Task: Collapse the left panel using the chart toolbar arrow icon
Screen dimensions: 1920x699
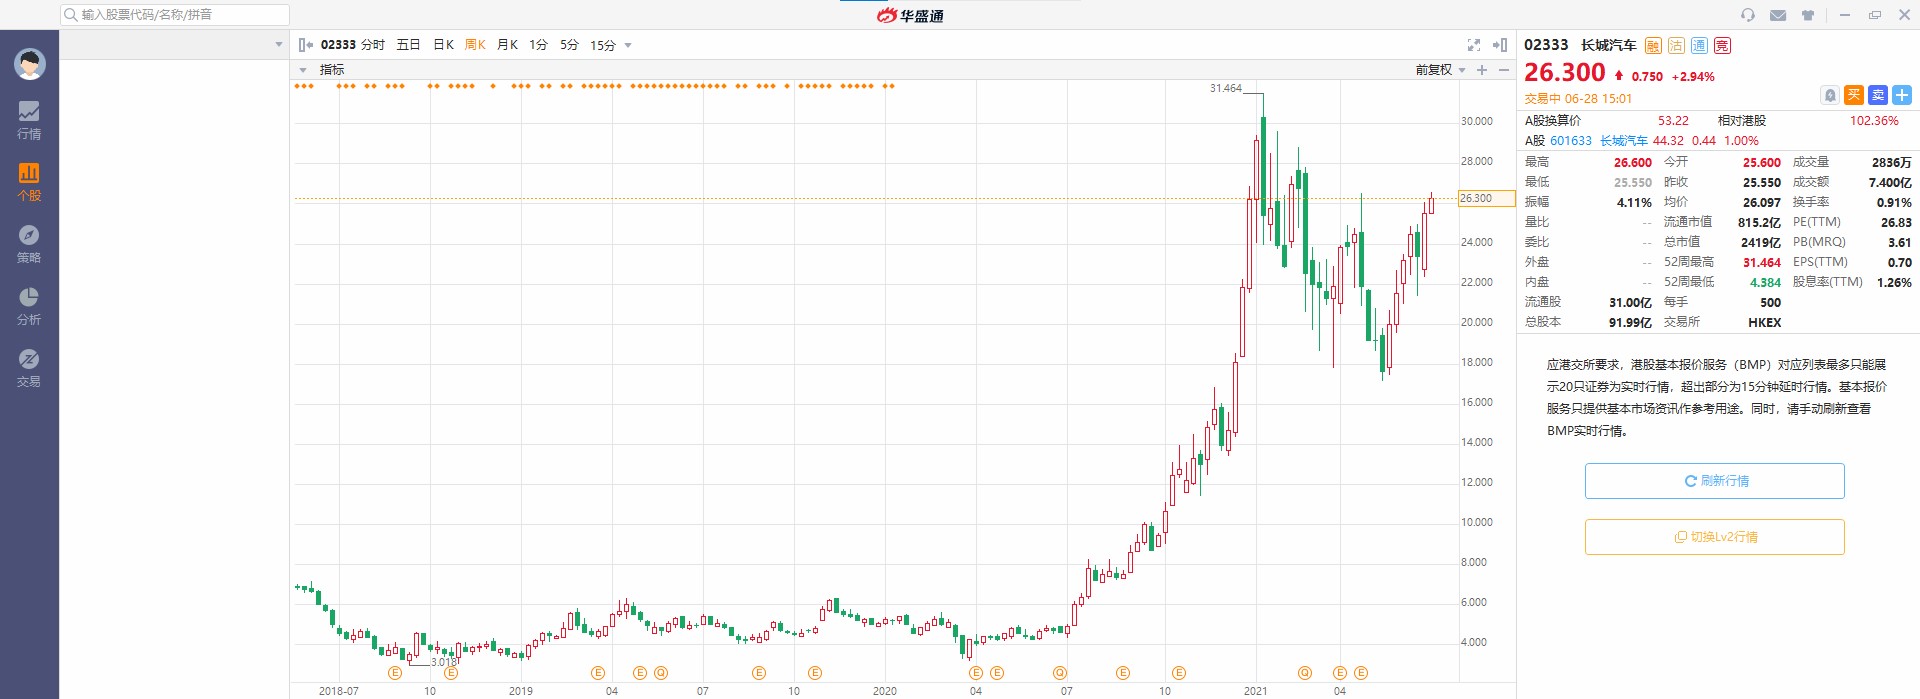Action: tap(306, 45)
